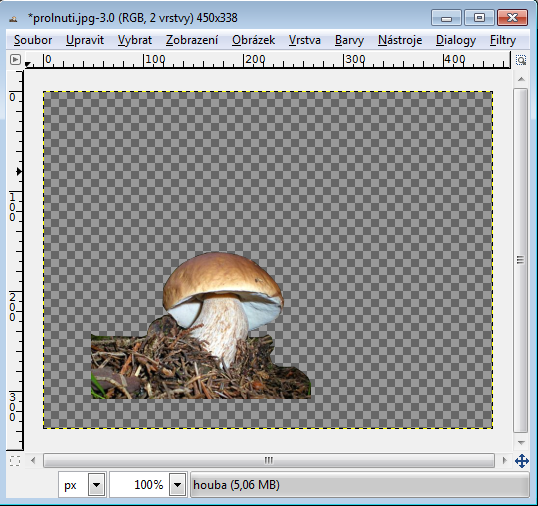
Task: Open the Filtry menu
Action: point(503,40)
